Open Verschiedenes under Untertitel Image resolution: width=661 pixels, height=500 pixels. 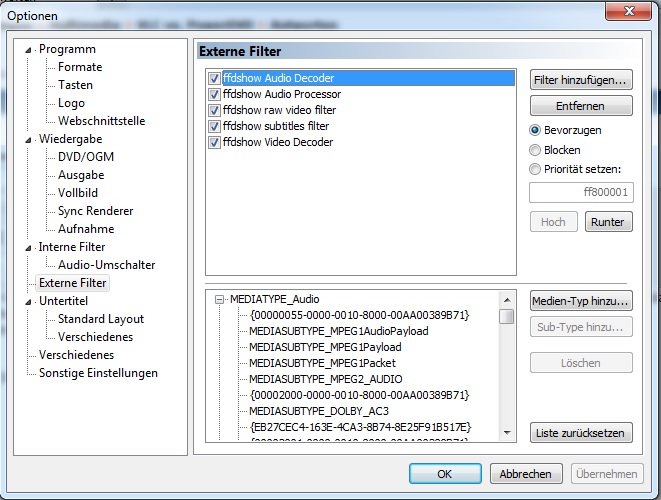96,337
